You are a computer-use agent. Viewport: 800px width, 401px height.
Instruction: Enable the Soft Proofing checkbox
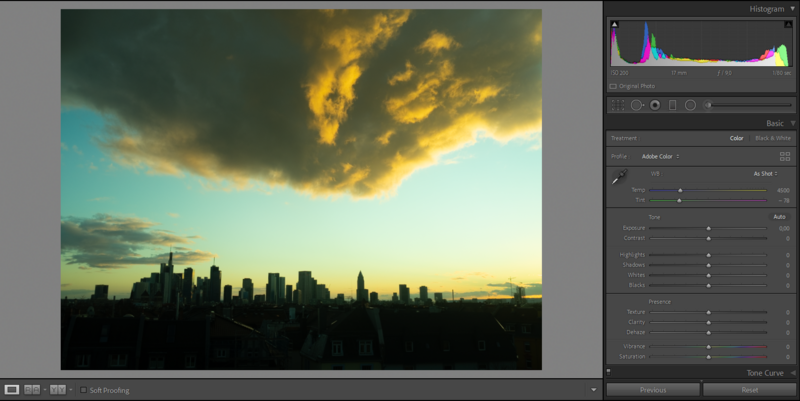(83, 390)
